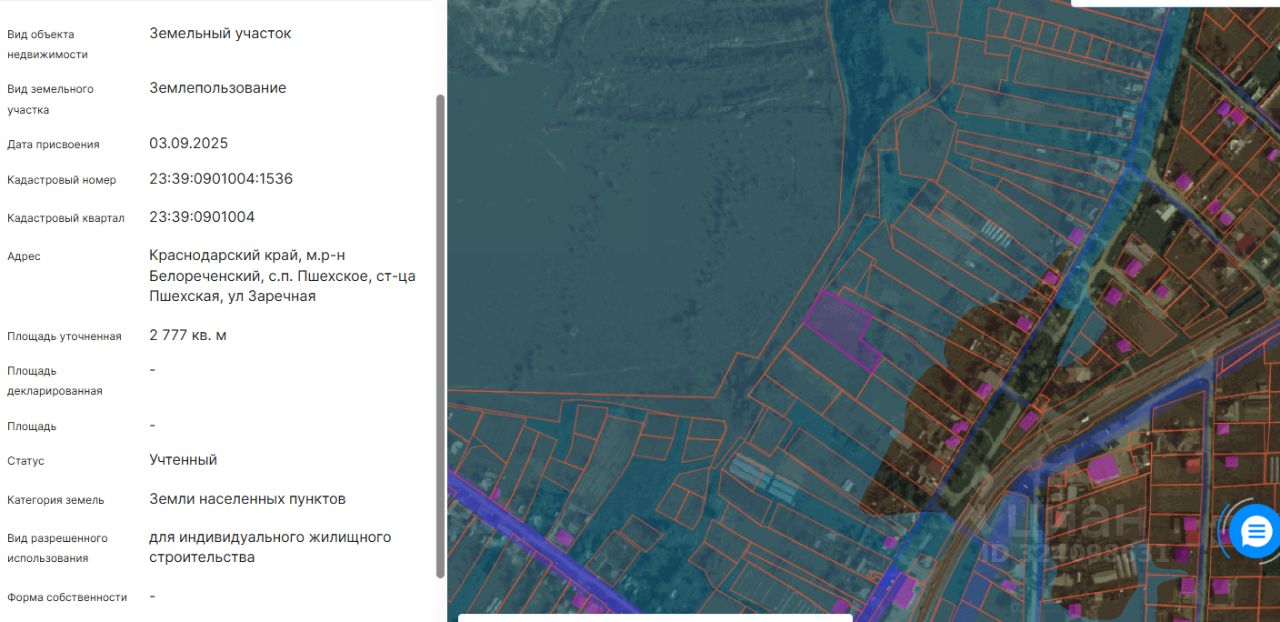Click the label 'Вид объекта недвижимости'
Image resolution: width=1280 pixels, height=622 pixels.
point(47,44)
